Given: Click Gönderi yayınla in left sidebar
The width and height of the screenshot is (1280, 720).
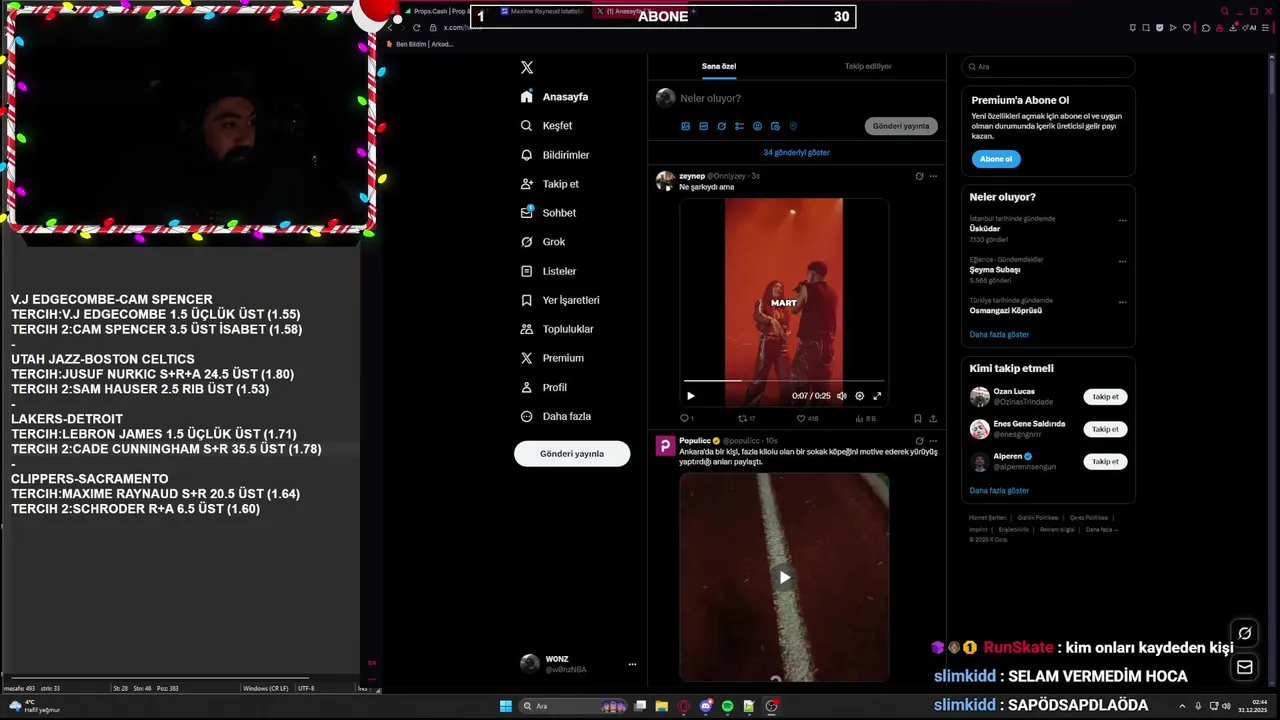Looking at the screenshot, I should (x=572, y=454).
